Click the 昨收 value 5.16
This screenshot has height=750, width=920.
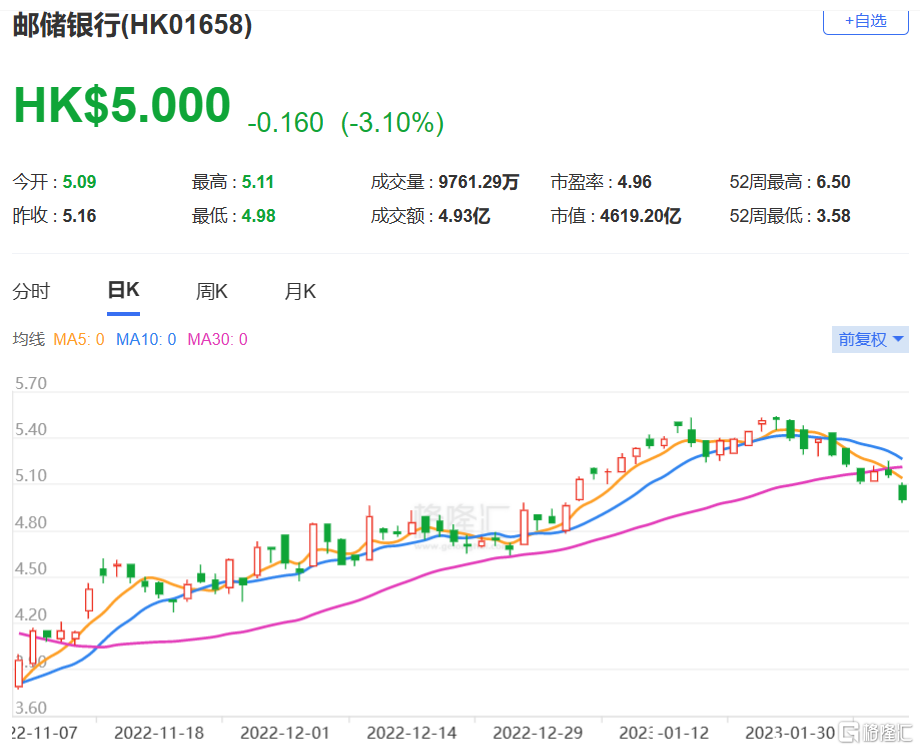pos(79,217)
